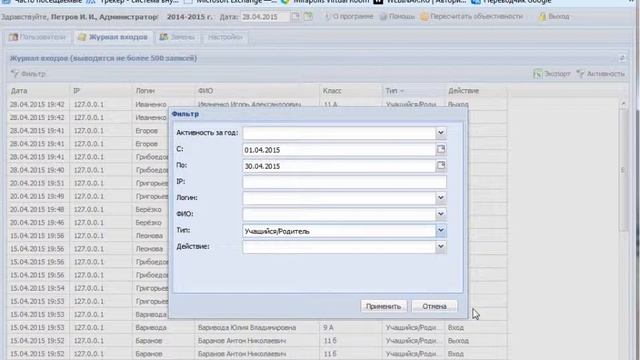Sort by the Логин column header
The width and height of the screenshot is (640, 360).
point(164,91)
